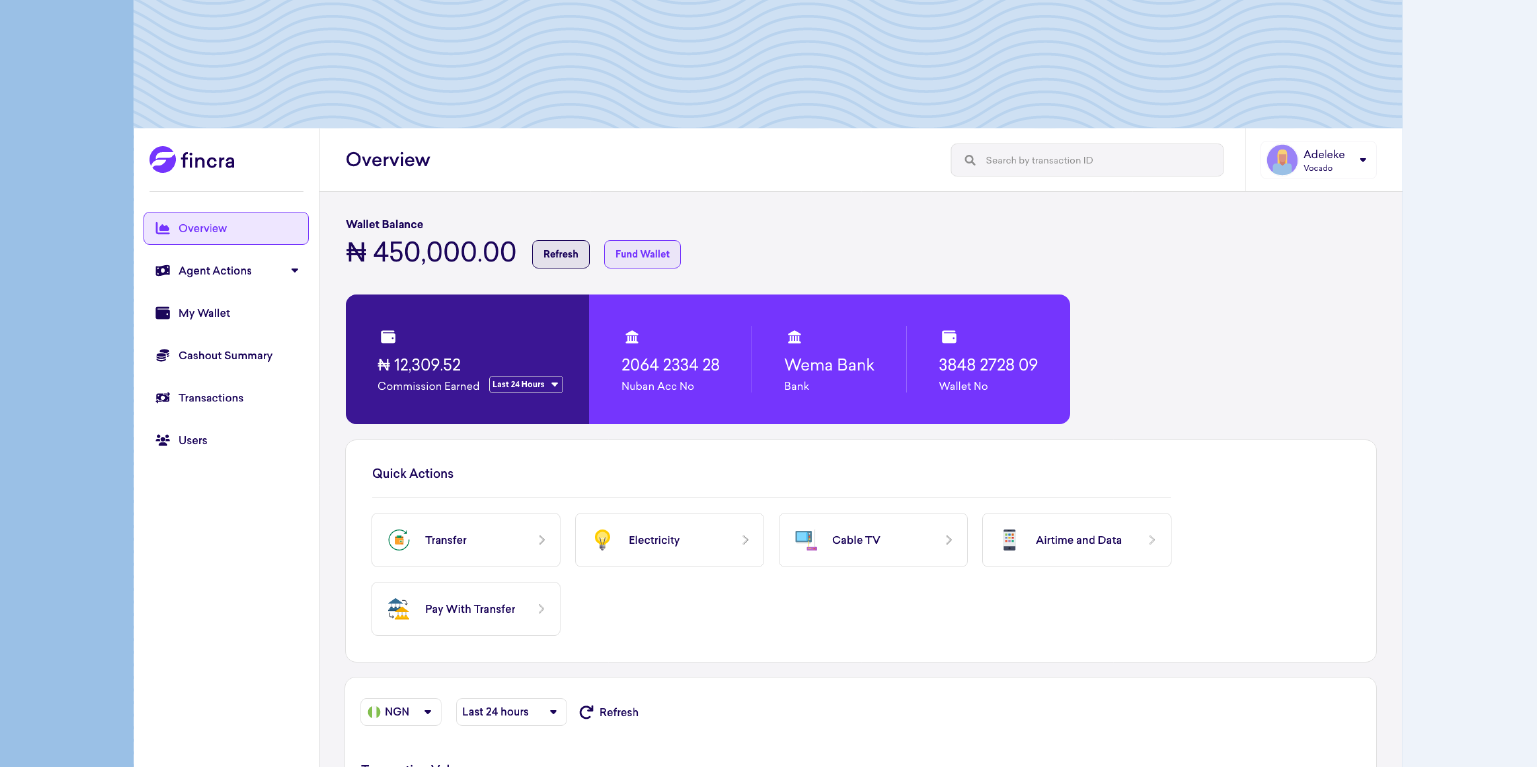Click the wallet icon above Commission Earned
Image resolution: width=1537 pixels, height=767 pixels.
click(x=388, y=337)
